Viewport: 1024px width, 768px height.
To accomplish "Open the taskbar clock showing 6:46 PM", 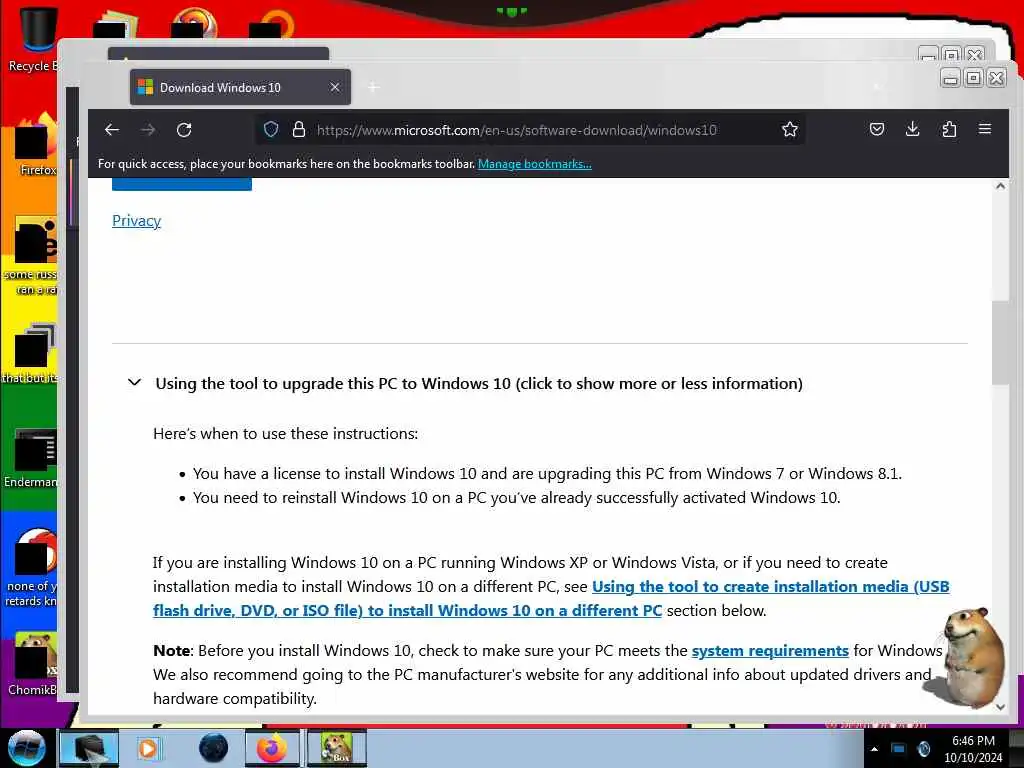I will click(973, 749).
